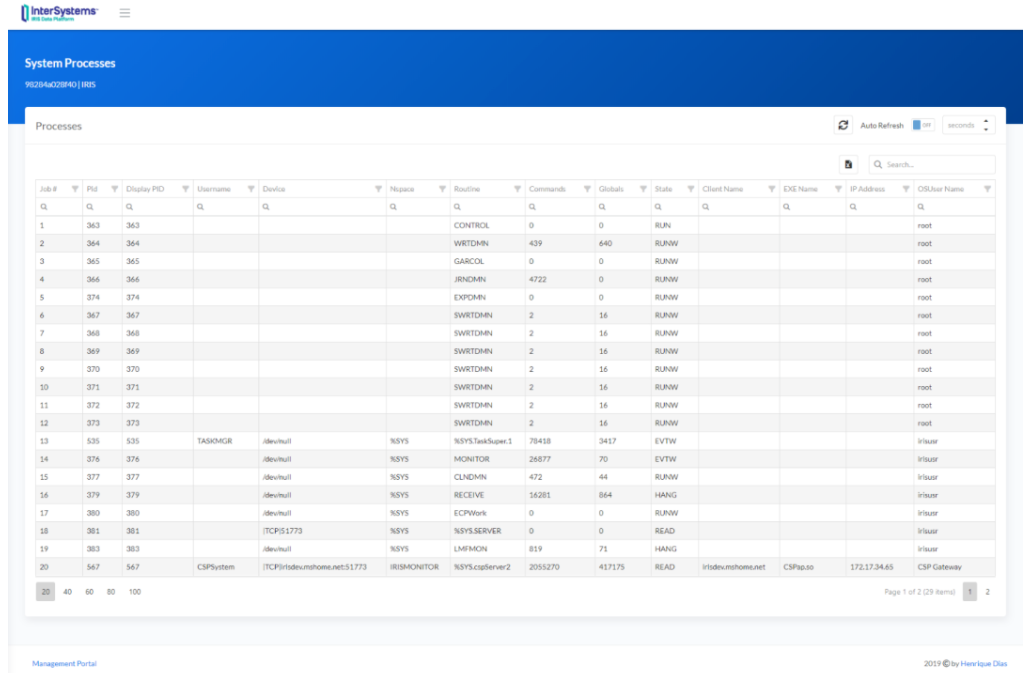Toggle the Auto Refresh switch

(922, 125)
